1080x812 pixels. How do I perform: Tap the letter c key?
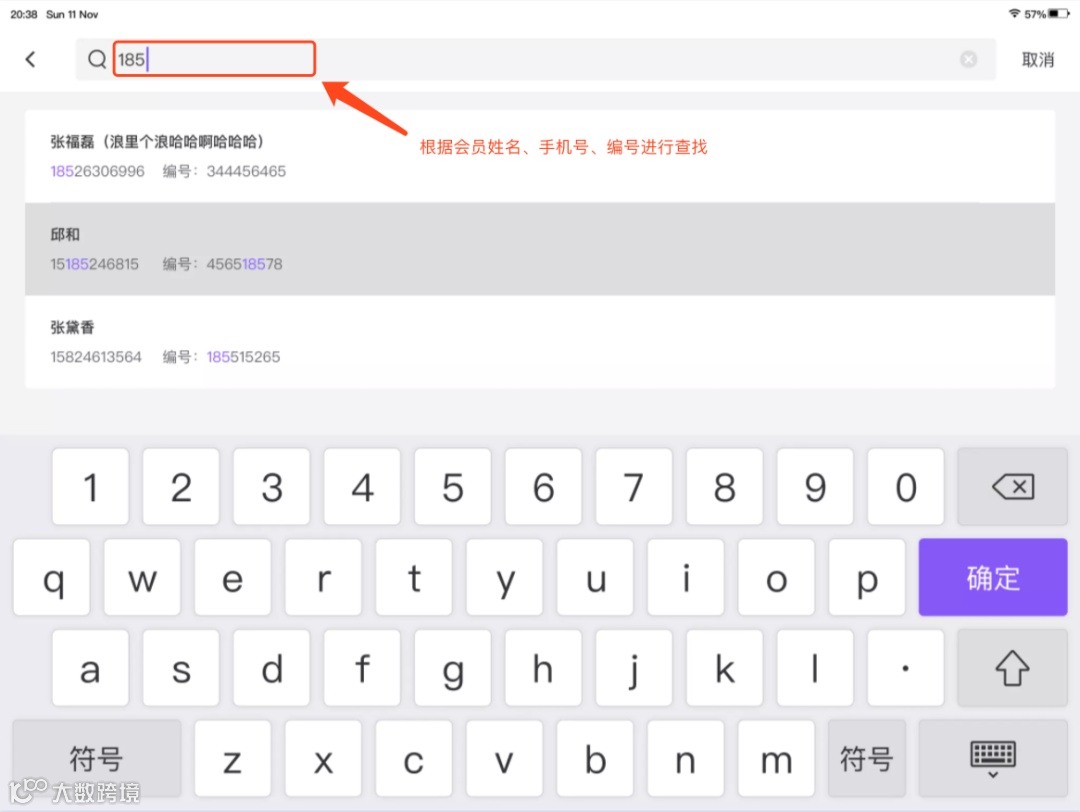(414, 758)
